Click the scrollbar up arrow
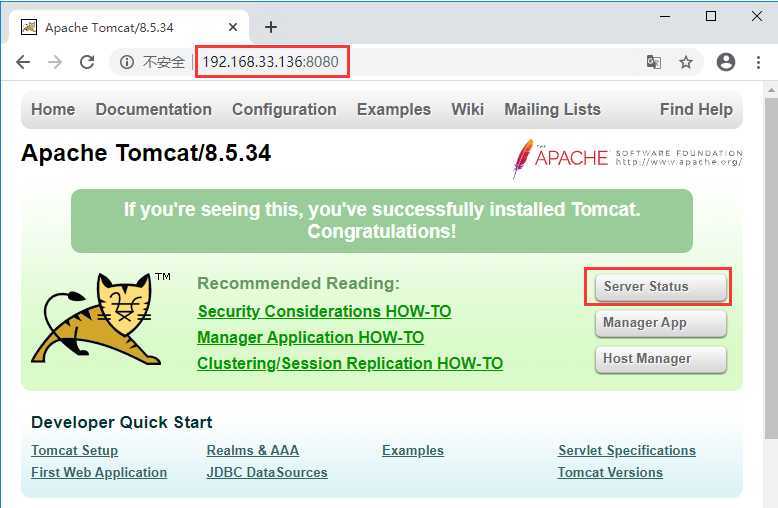The height and width of the screenshot is (508, 778). point(772,91)
